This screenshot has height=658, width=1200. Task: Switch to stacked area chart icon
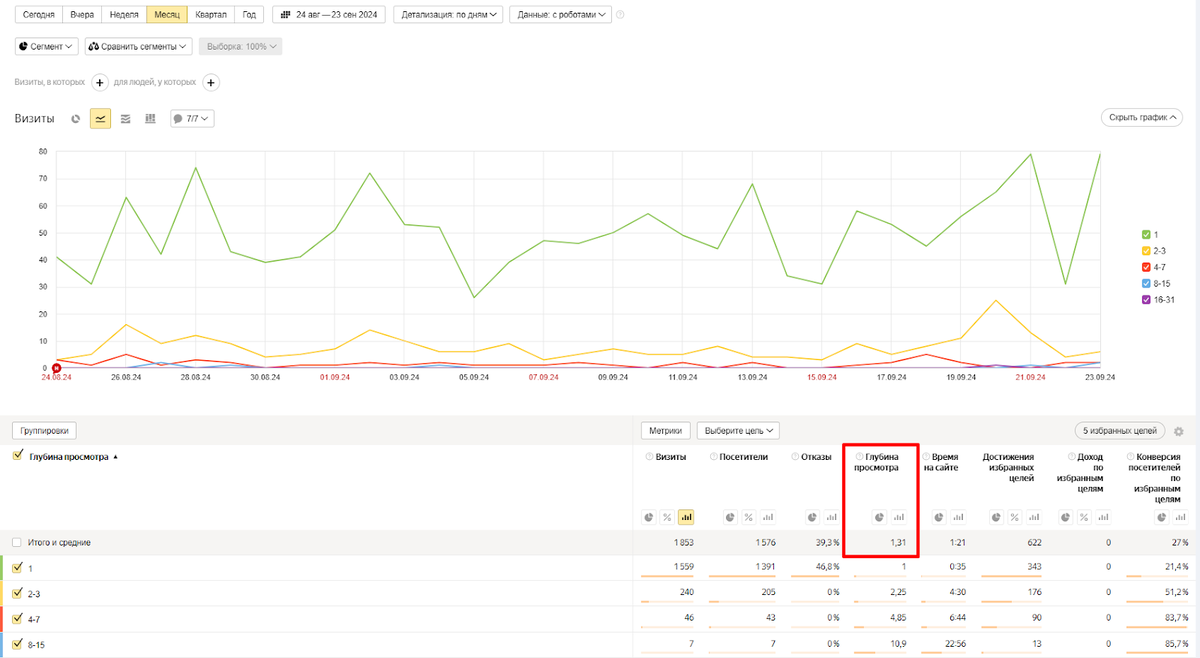click(x=125, y=119)
